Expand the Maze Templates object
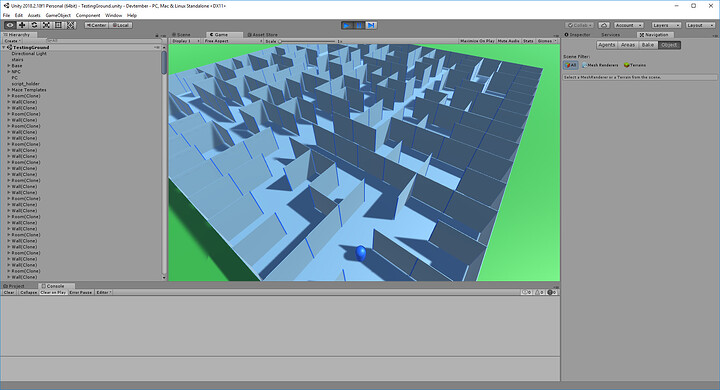This screenshot has width=720, height=390. click(8, 90)
